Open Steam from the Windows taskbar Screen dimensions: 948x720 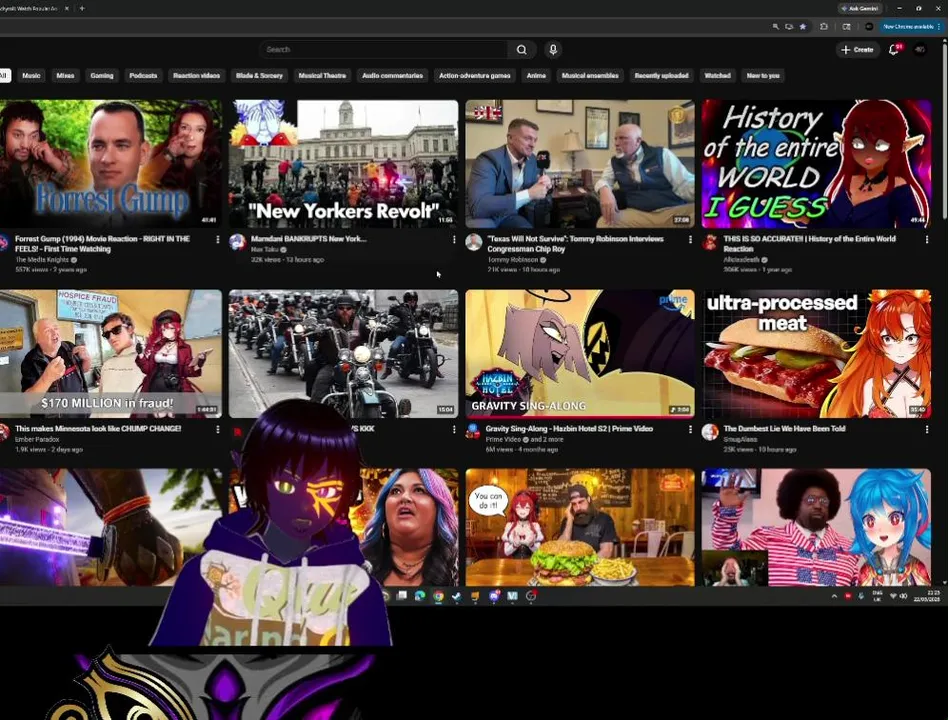456,596
